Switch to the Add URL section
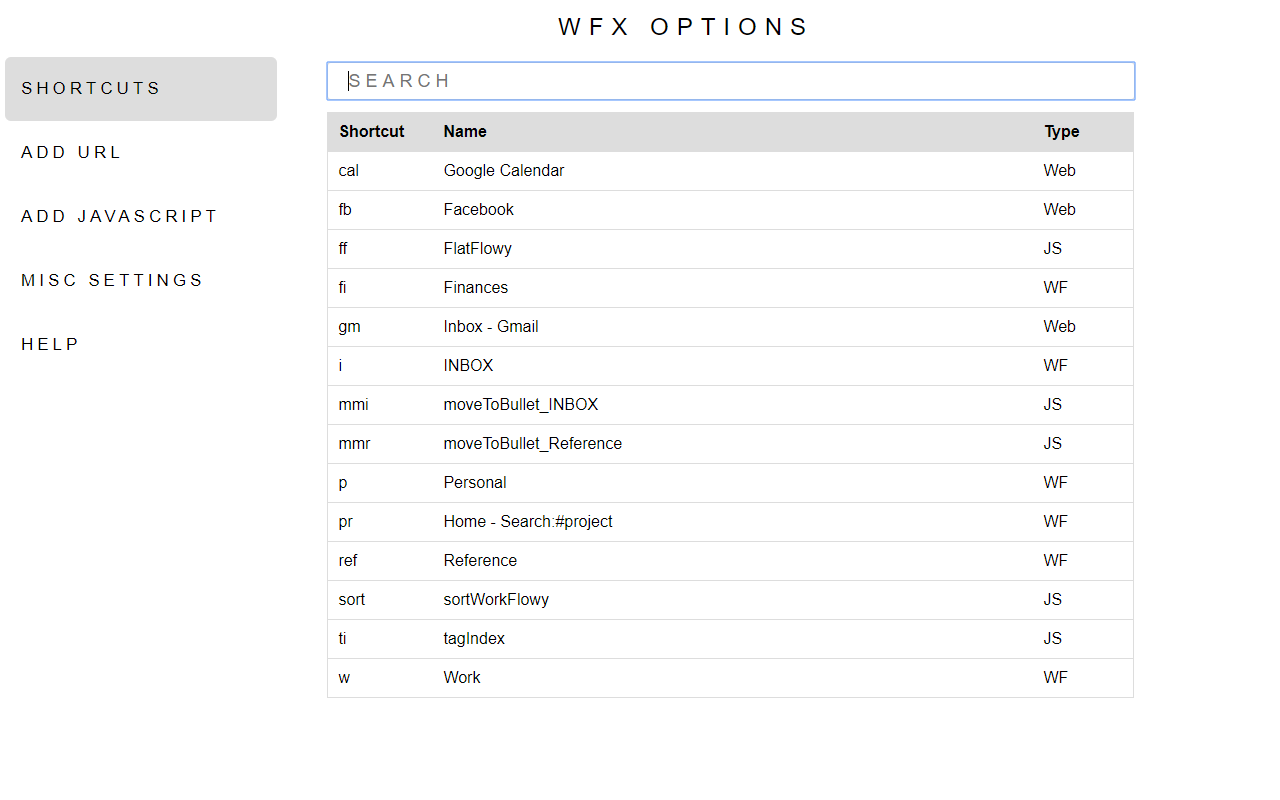 72,153
